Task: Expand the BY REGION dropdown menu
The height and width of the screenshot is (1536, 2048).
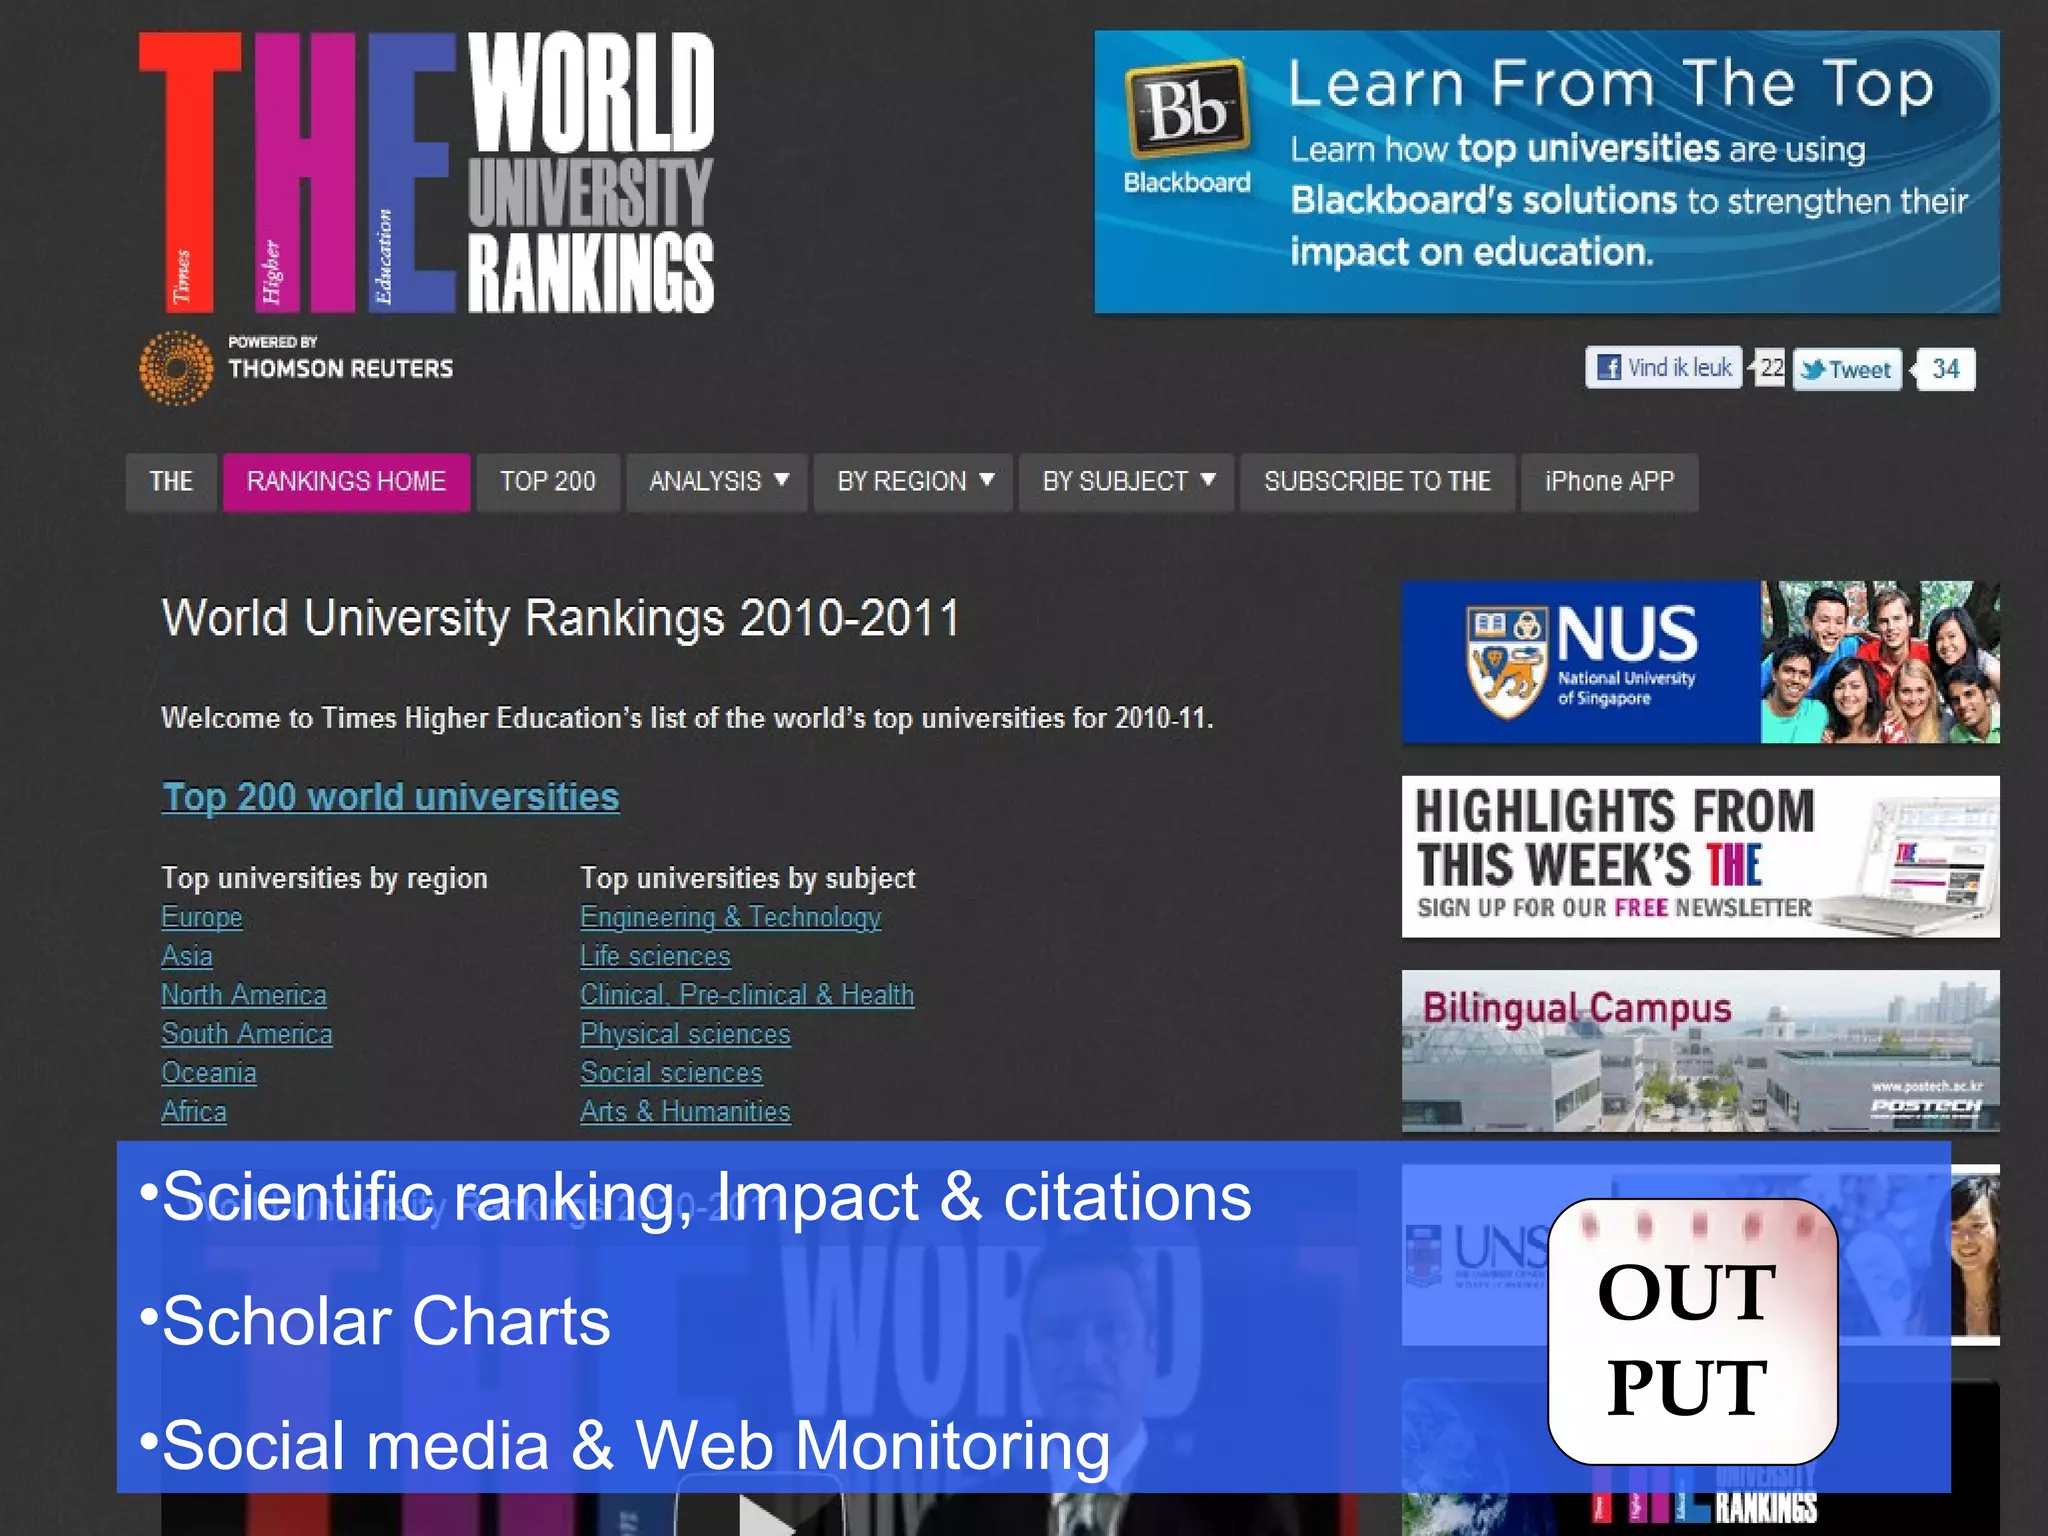Action: 913,482
